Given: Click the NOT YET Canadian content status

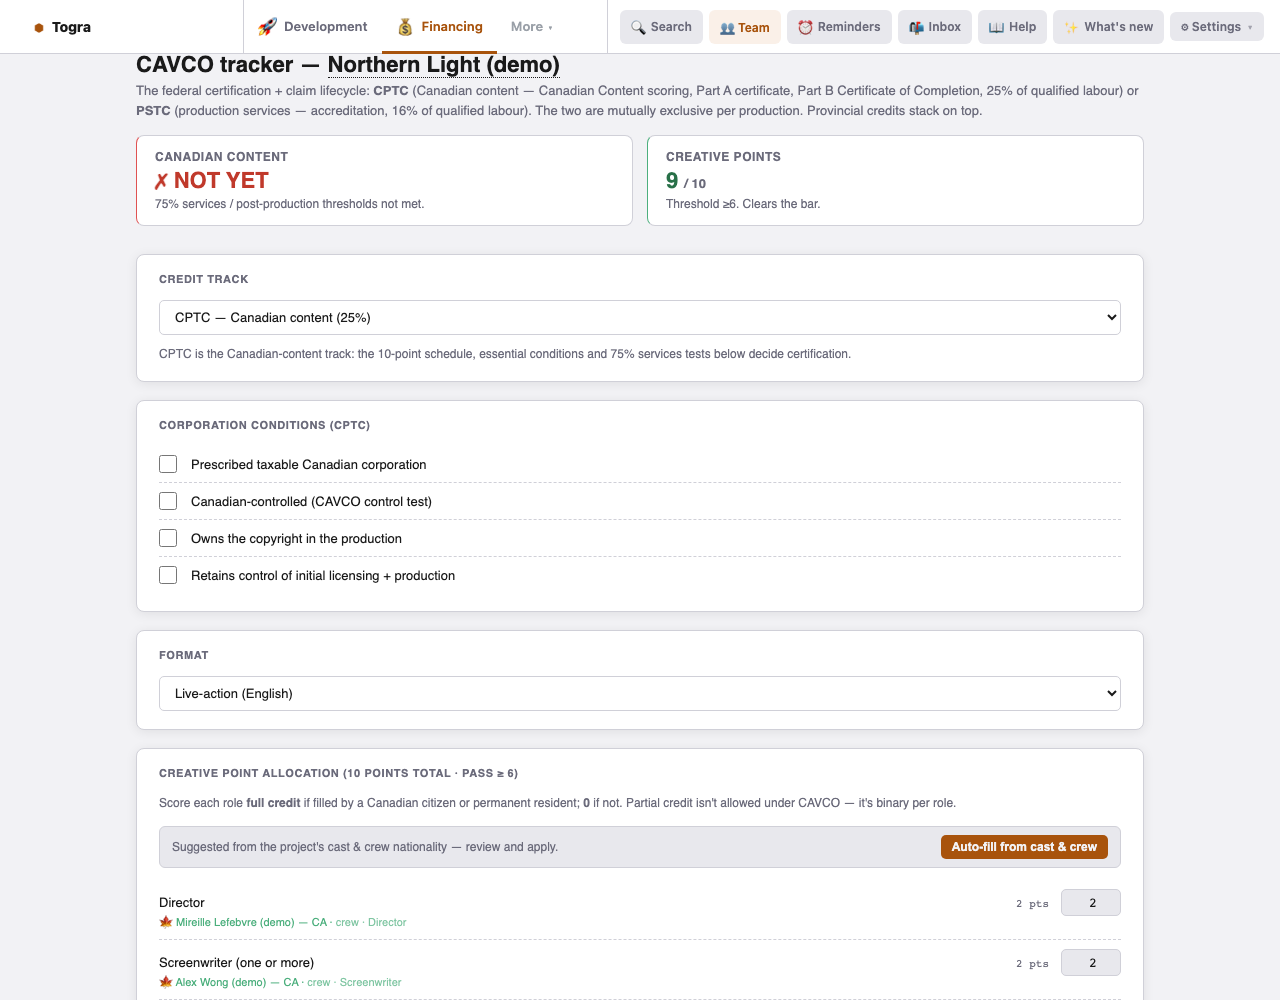Looking at the screenshot, I should point(212,181).
